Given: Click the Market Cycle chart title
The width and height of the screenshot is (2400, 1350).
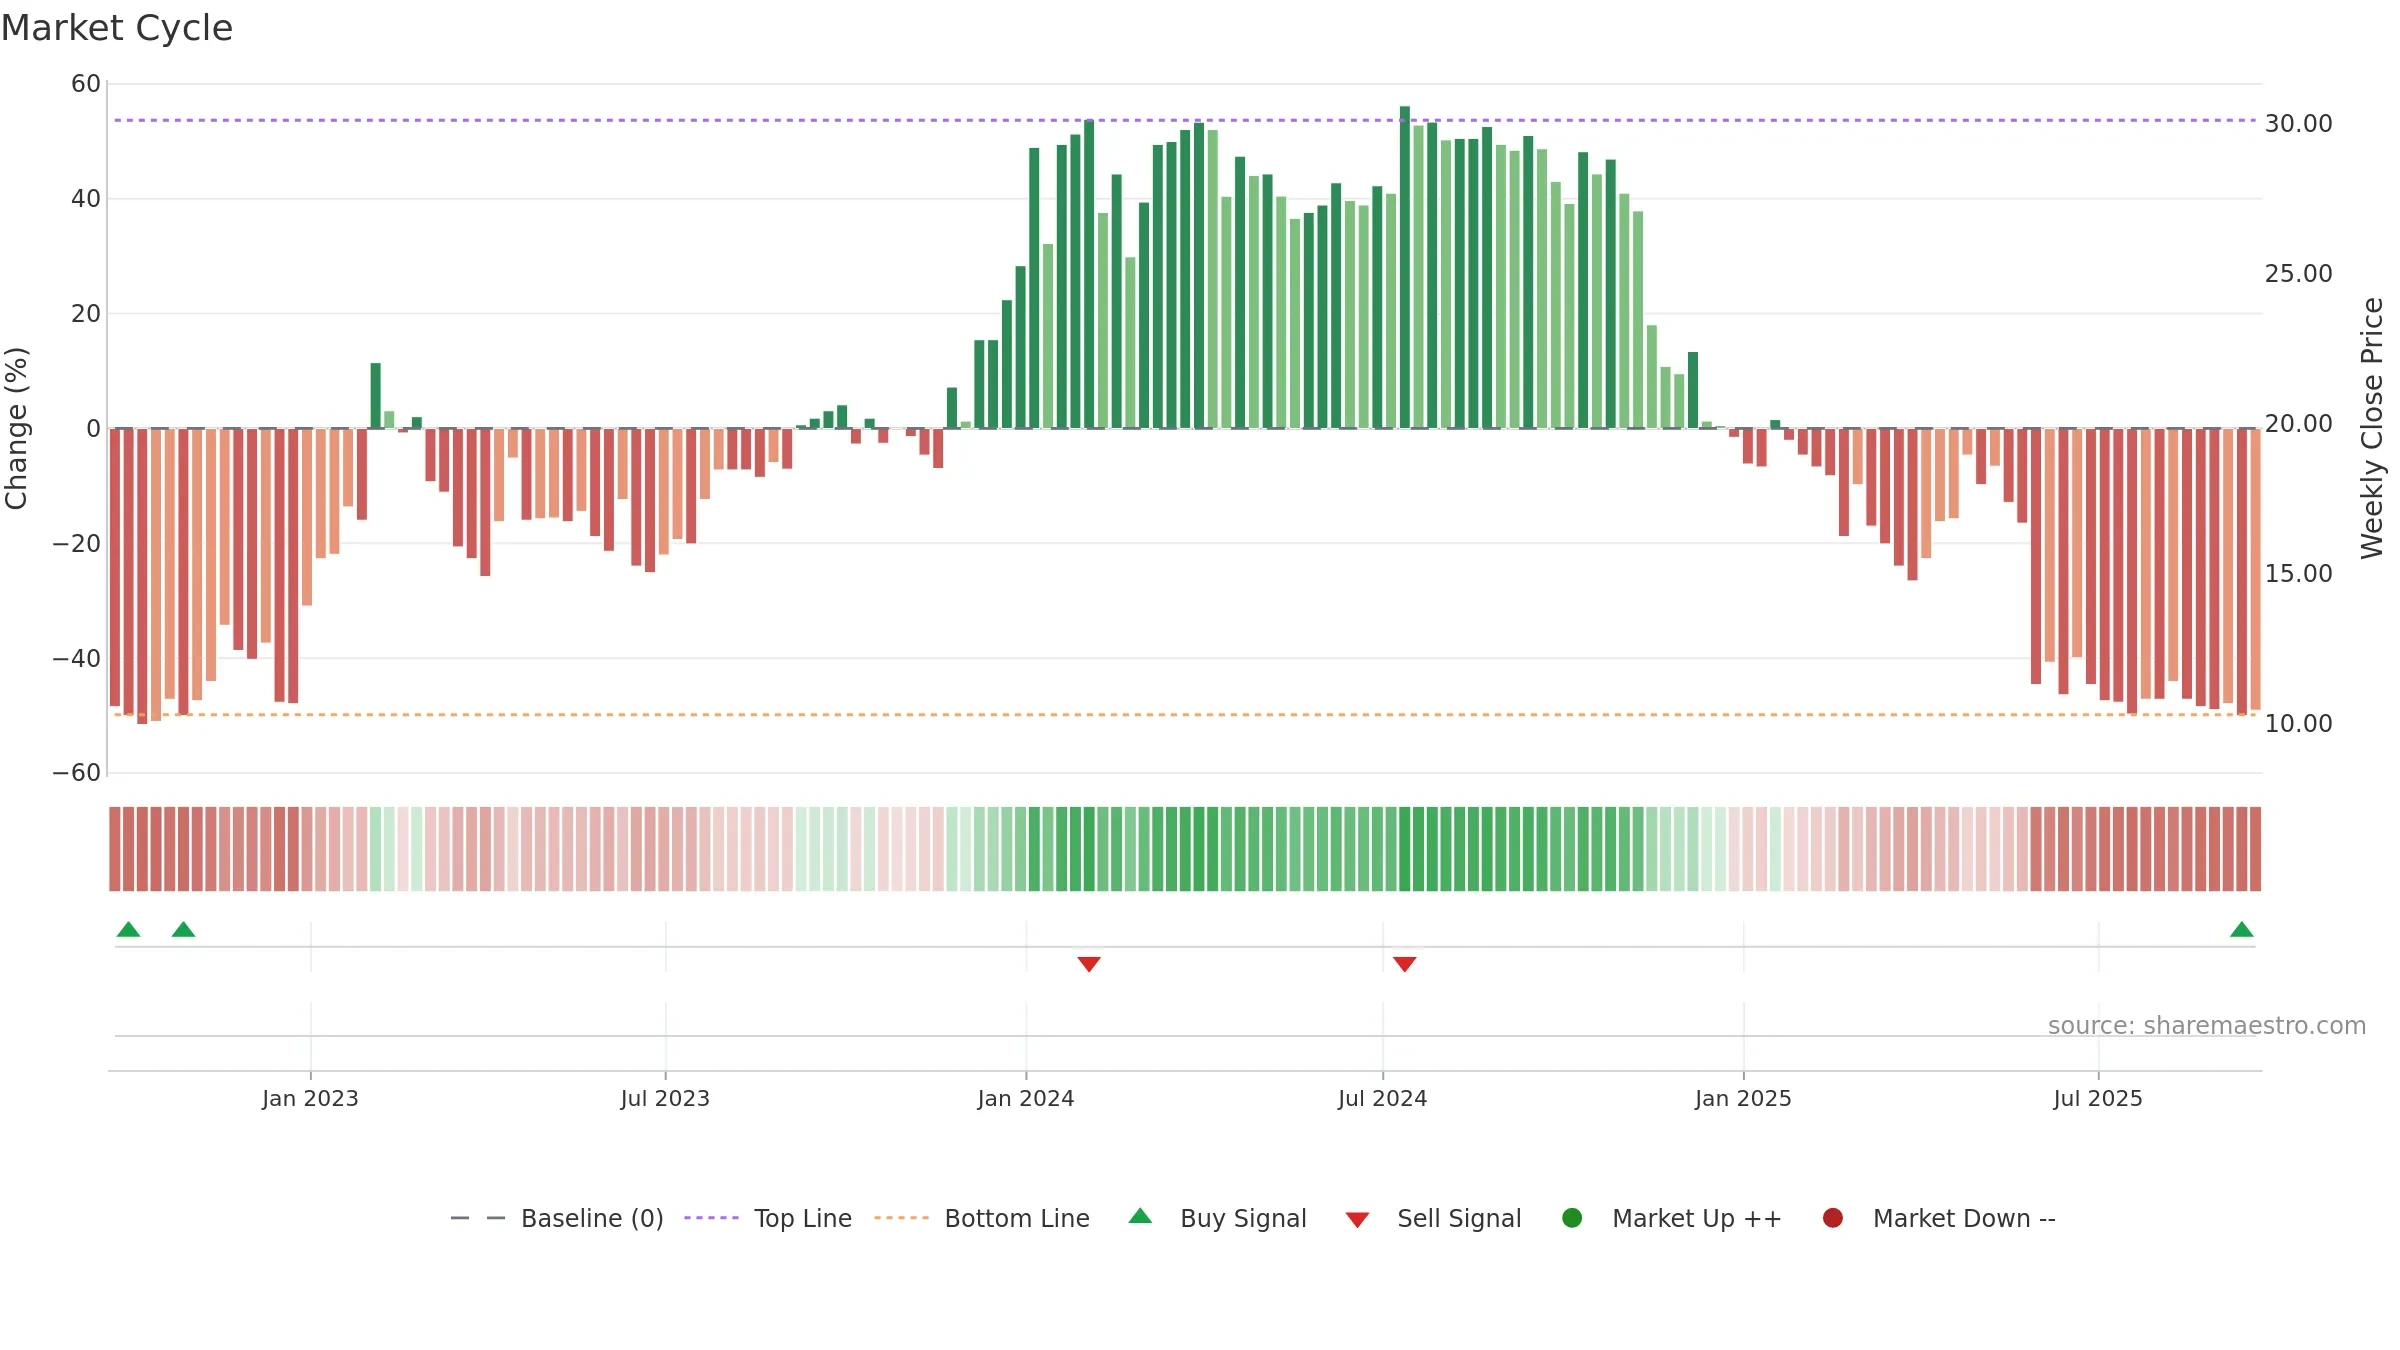Looking at the screenshot, I should (117, 28).
